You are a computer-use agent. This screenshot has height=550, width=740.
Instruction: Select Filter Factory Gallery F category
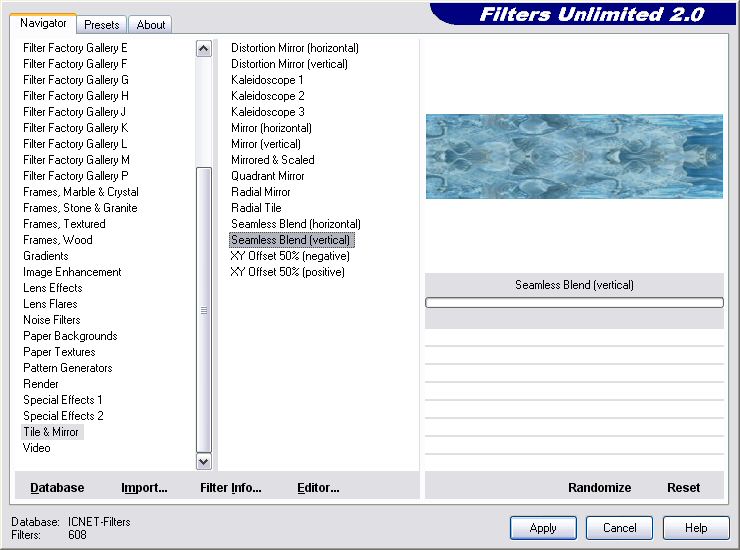[75, 64]
